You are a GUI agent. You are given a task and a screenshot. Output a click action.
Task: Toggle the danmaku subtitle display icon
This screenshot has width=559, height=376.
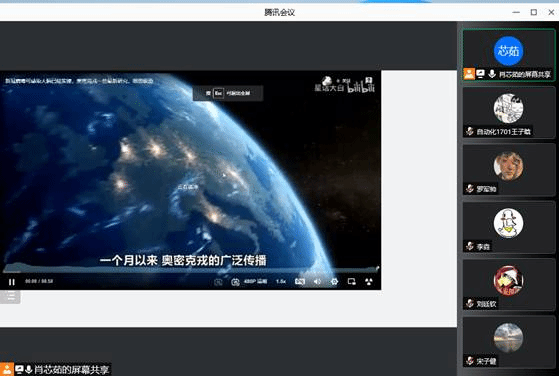300,282
